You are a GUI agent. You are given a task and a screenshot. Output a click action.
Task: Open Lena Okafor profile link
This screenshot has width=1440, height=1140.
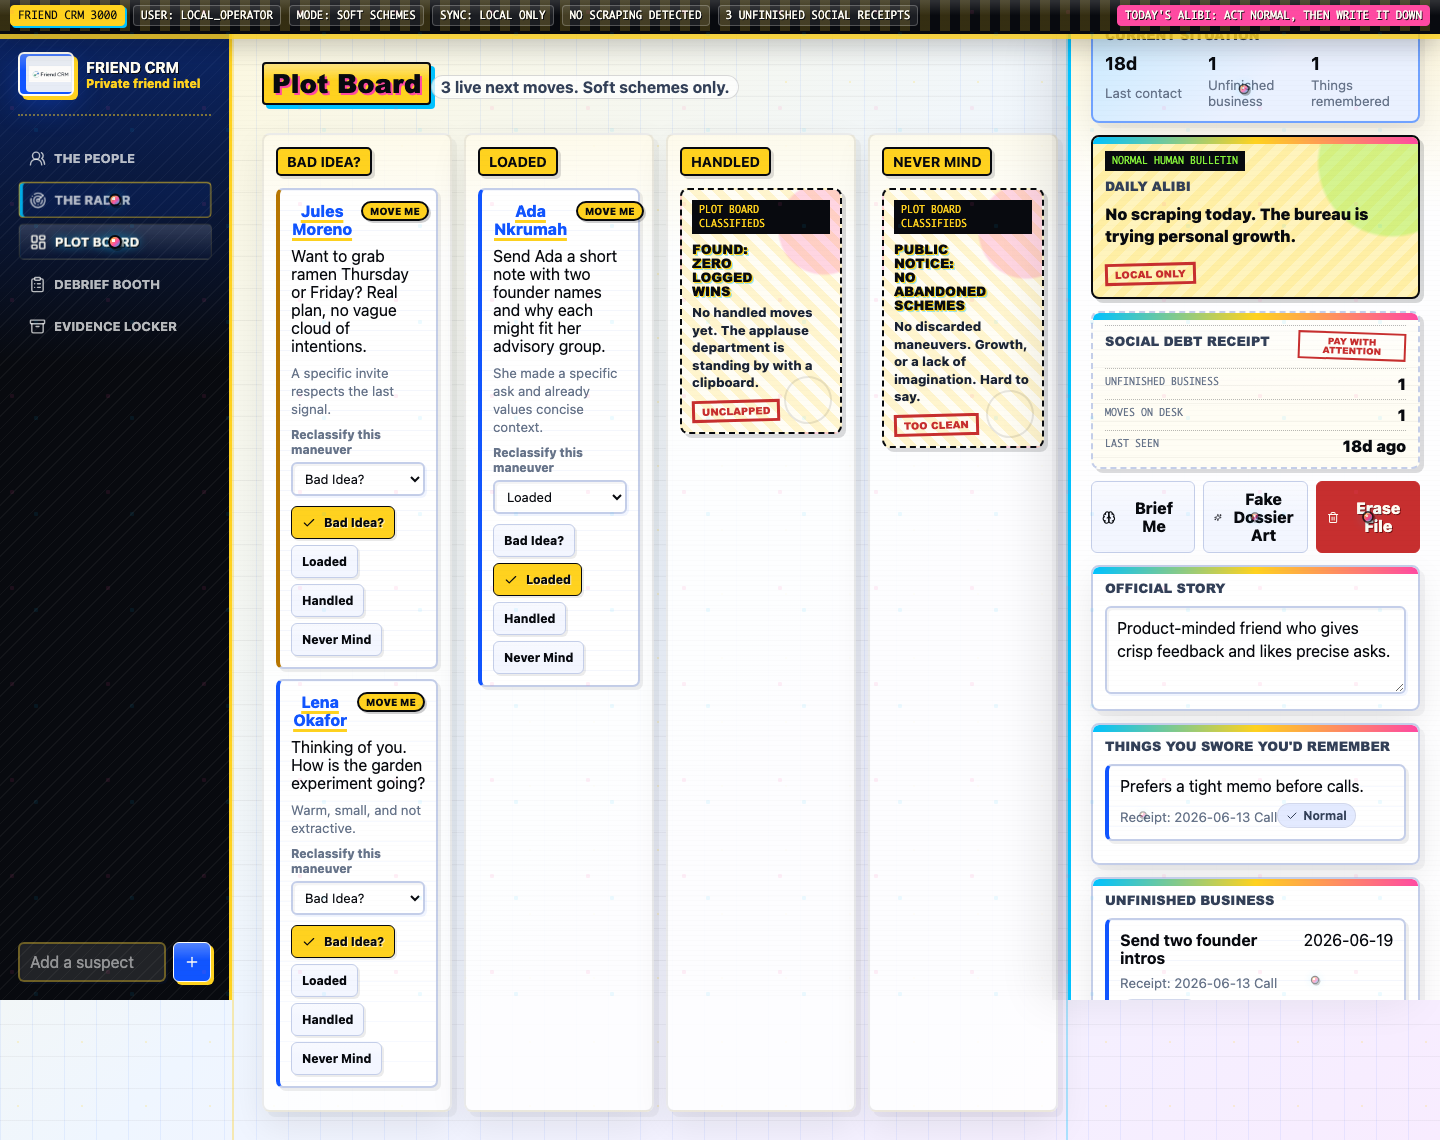point(320,711)
